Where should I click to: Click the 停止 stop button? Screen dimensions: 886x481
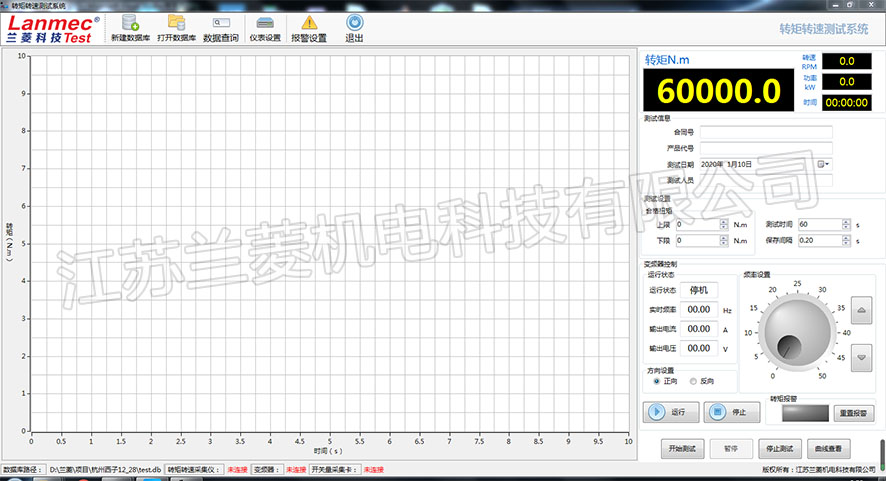tap(731, 412)
